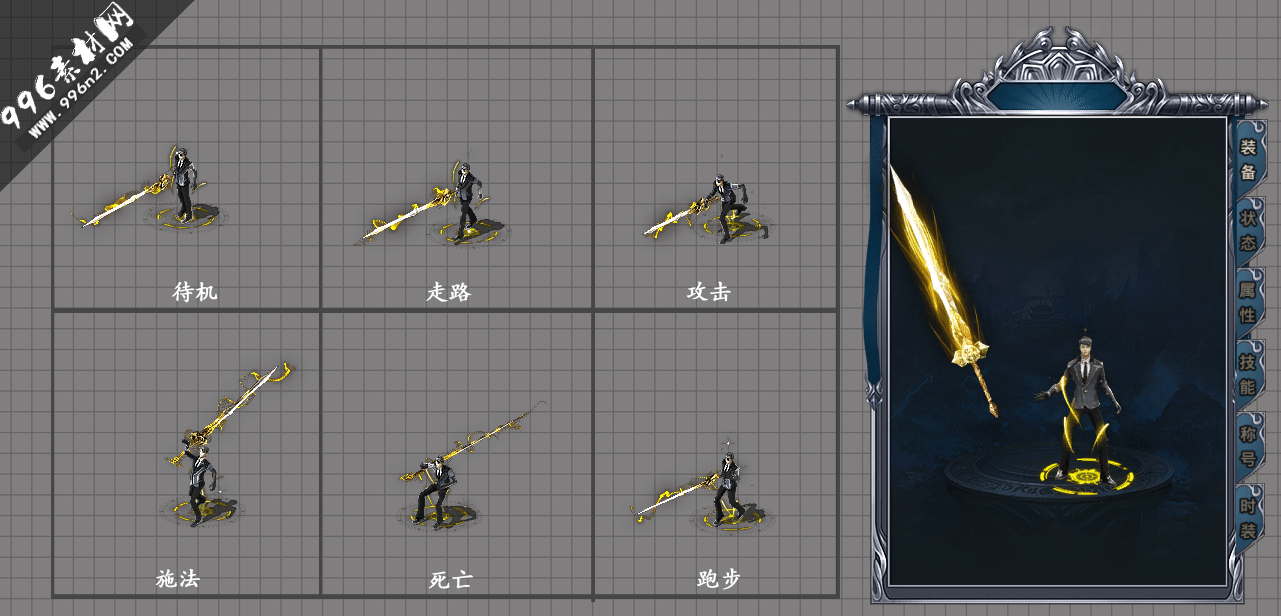
Task: Open the 时装 fashion tab
Action: click(1249, 517)
